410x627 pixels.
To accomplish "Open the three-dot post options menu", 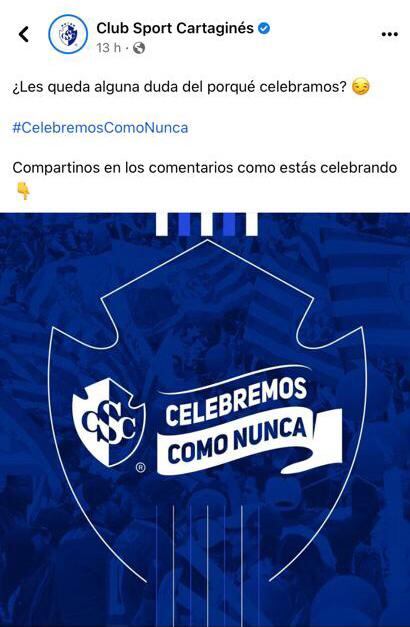I will point(389,34).
